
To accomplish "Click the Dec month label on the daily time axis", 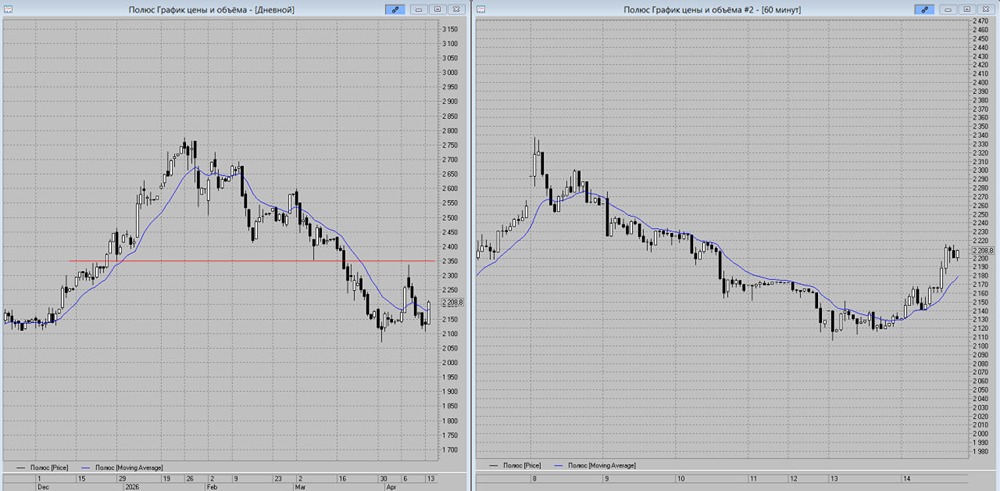I will [x=41, y=486].
